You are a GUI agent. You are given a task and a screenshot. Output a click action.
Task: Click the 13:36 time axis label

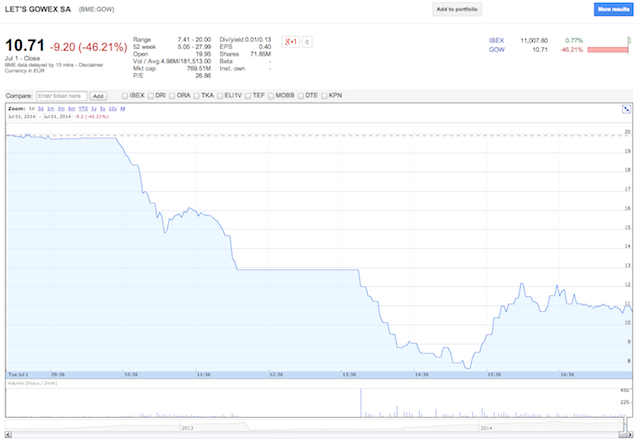pyautogui.click(x=349, y=374)
